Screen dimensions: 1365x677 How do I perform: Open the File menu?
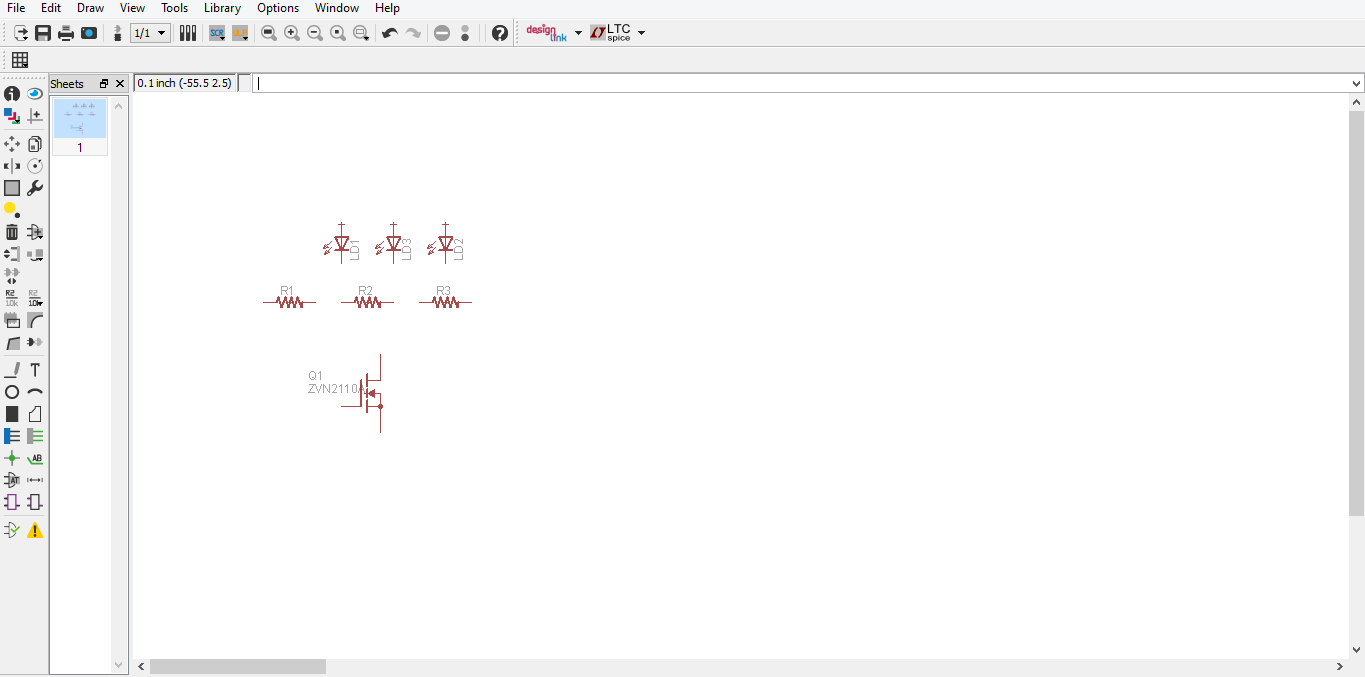click(16, 8)
